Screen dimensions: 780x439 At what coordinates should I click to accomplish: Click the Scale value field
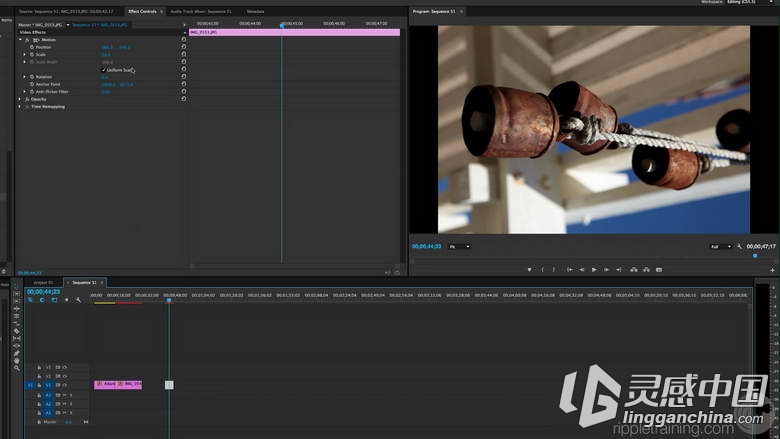pyautogui.click(x=106, y=55)
